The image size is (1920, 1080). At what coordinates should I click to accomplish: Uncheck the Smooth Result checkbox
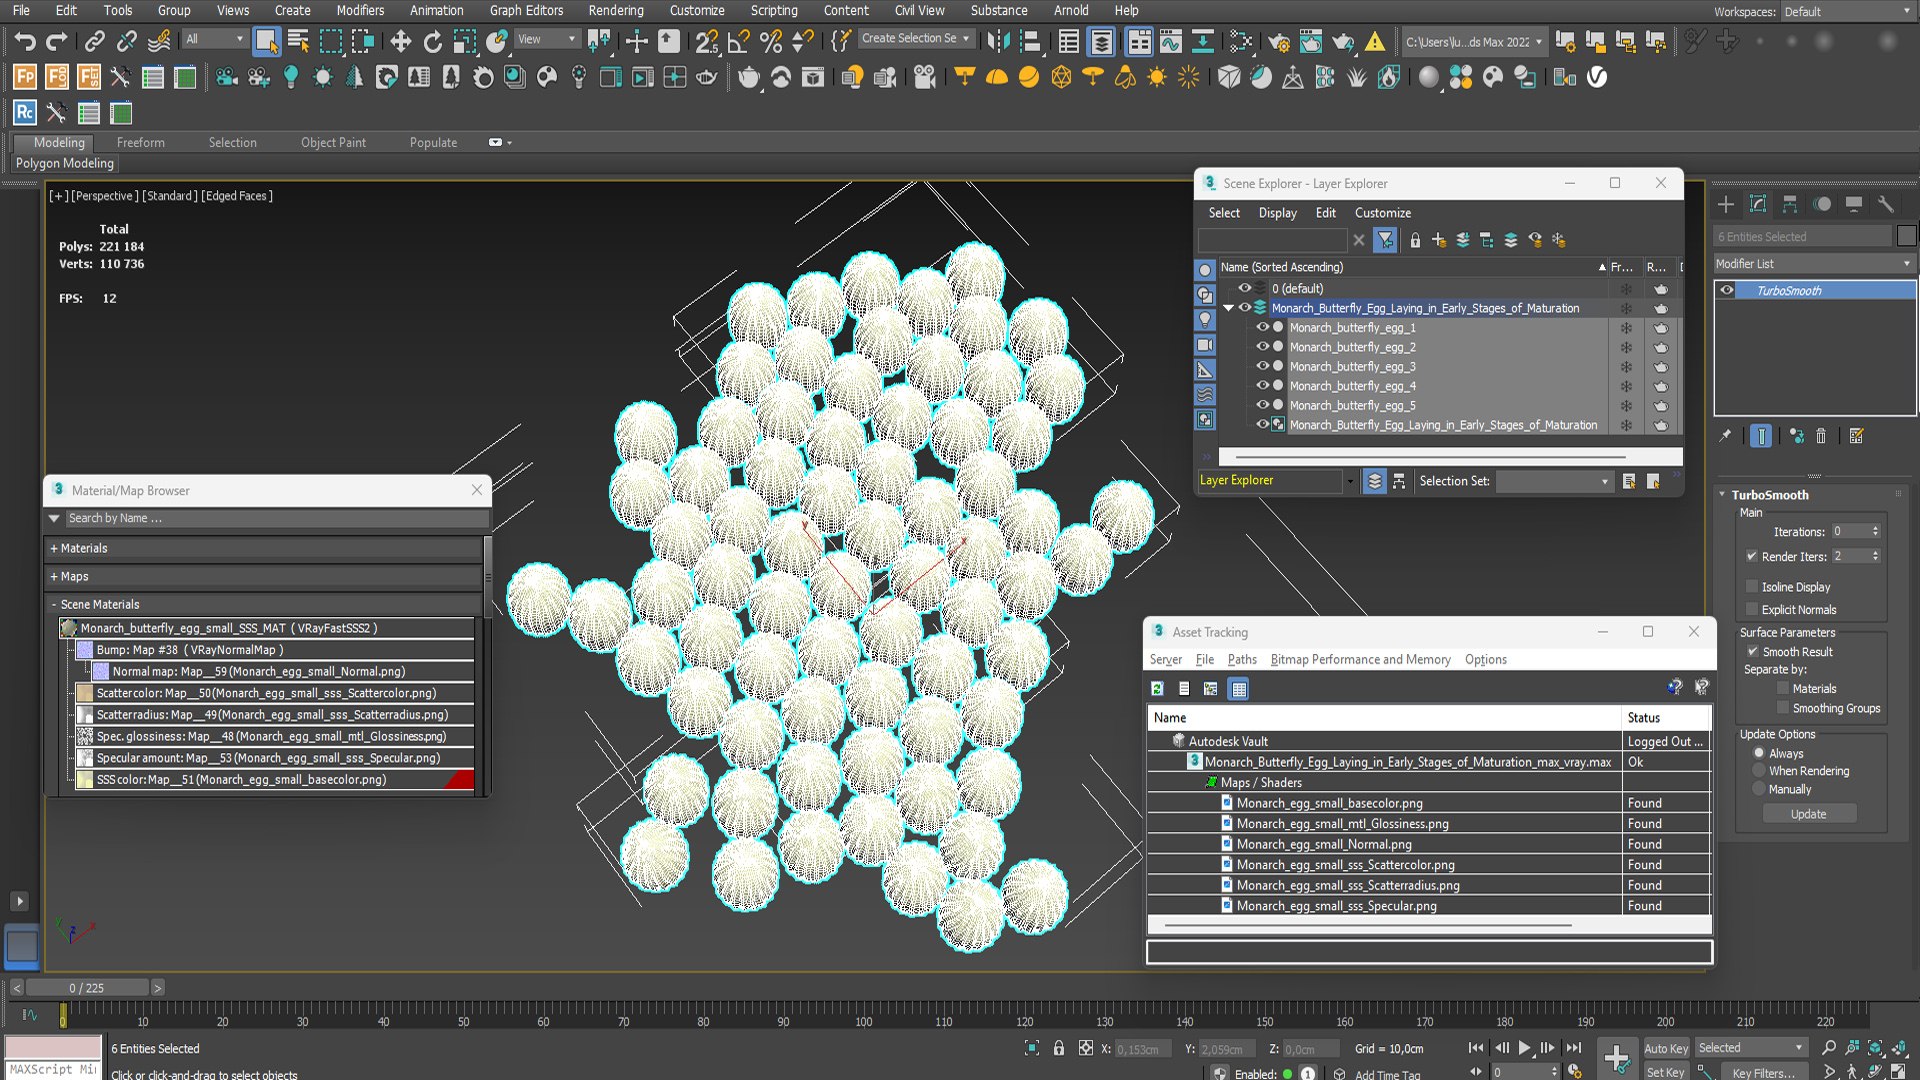(x=1752, y=651)
